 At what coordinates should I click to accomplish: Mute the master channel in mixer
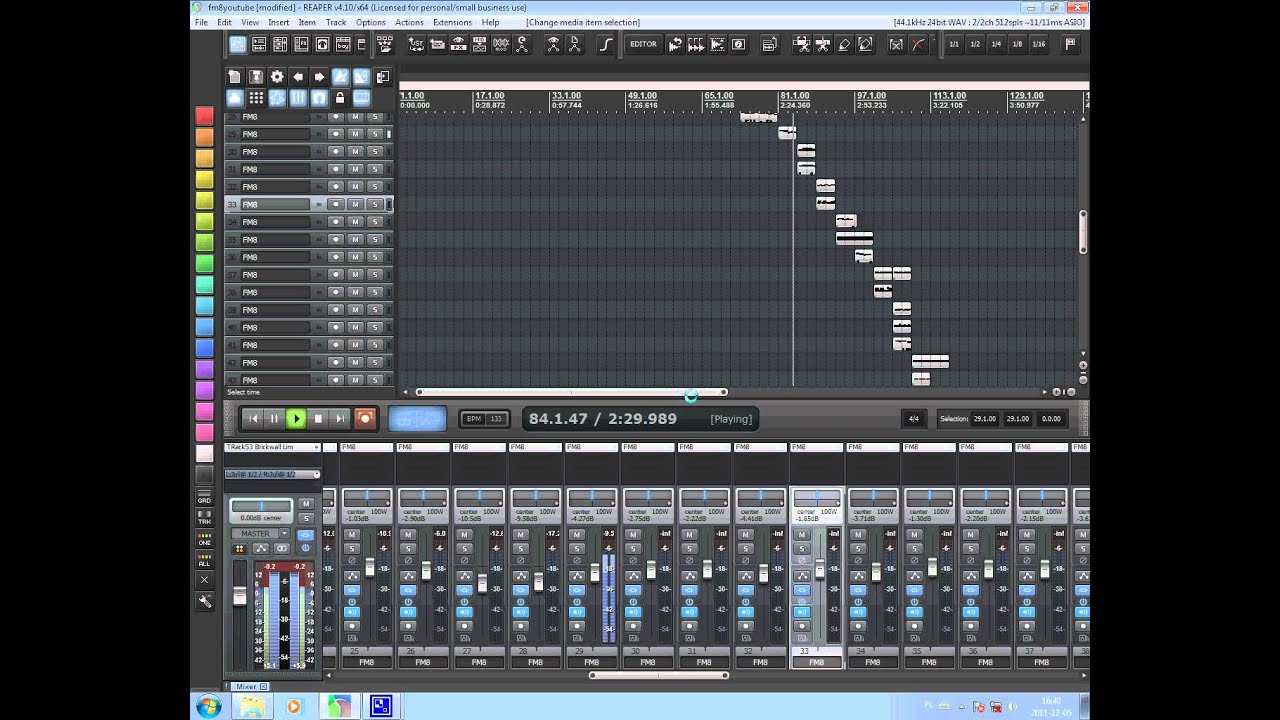[306, 504]
